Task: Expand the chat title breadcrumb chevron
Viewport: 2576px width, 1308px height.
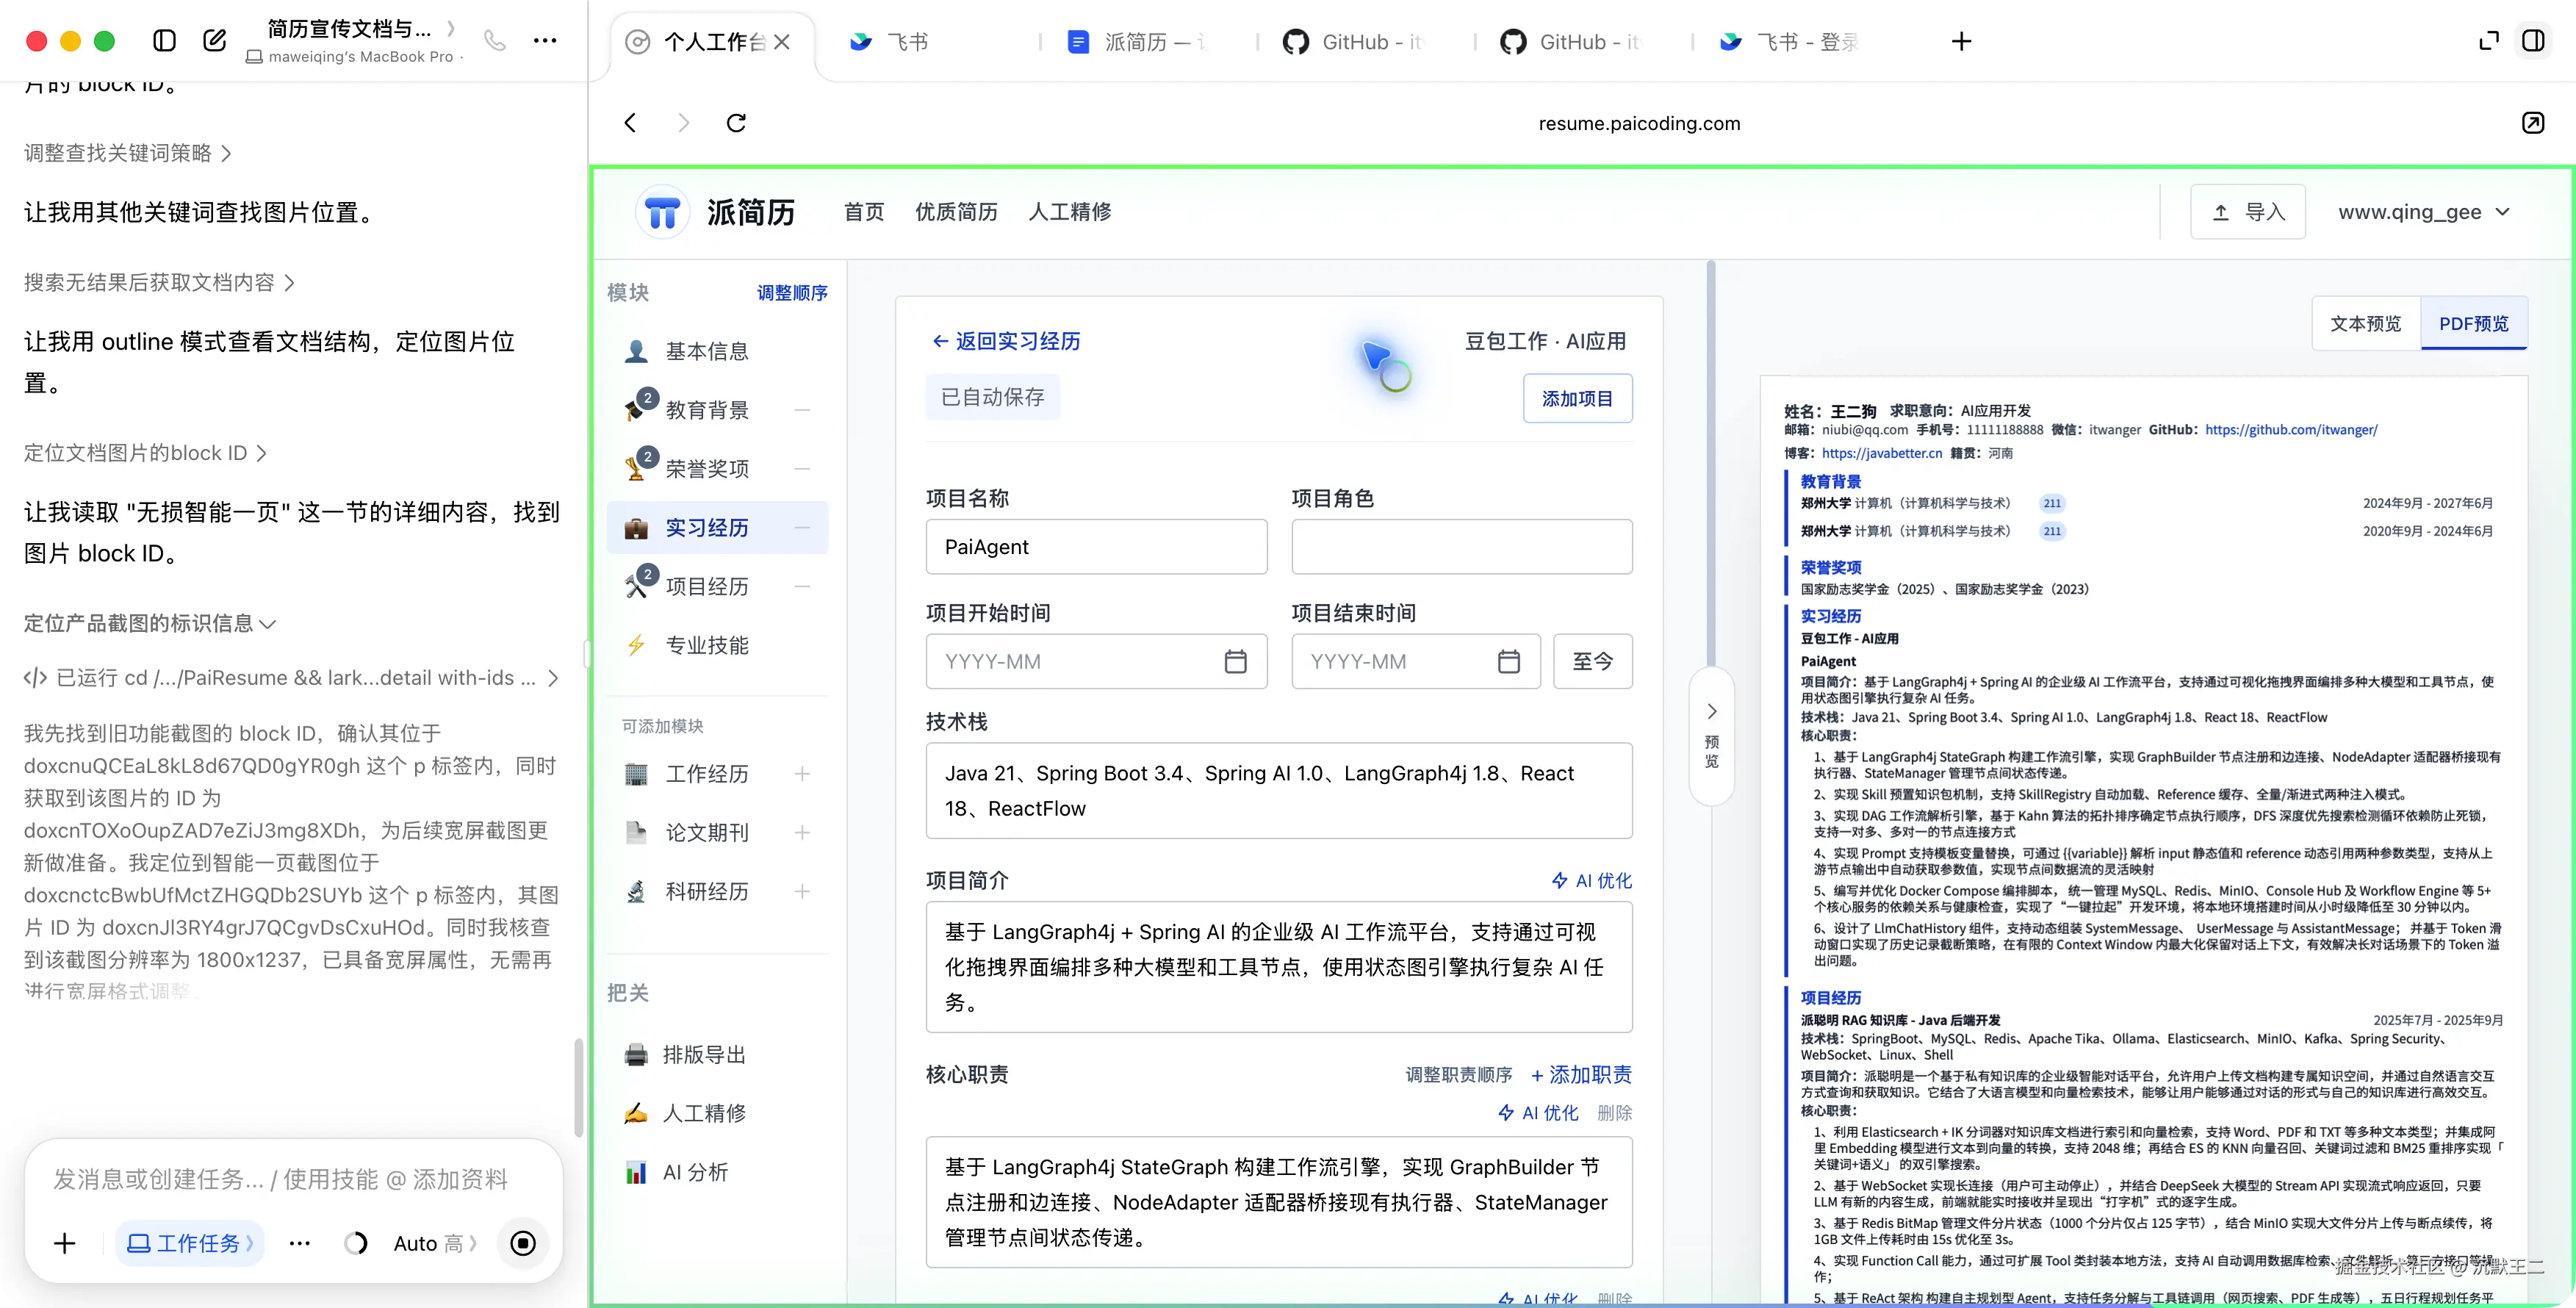Action: coord(451,29)
